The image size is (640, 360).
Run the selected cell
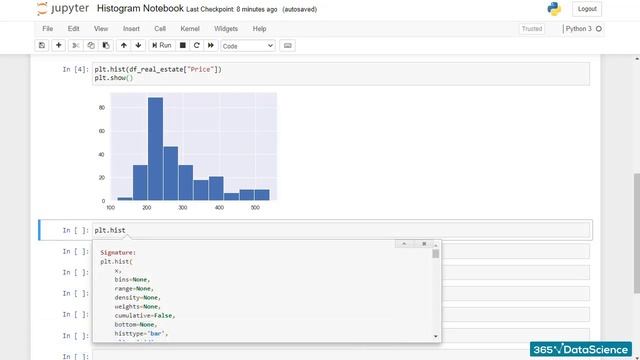162,45
